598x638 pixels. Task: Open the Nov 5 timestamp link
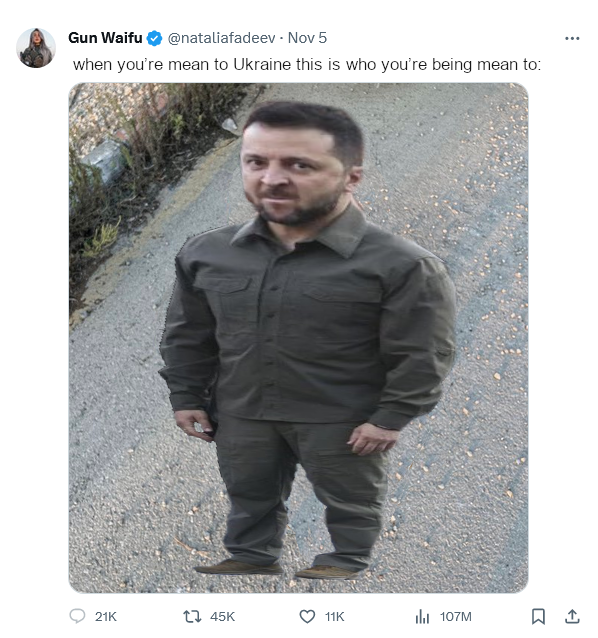pos(307,38)
